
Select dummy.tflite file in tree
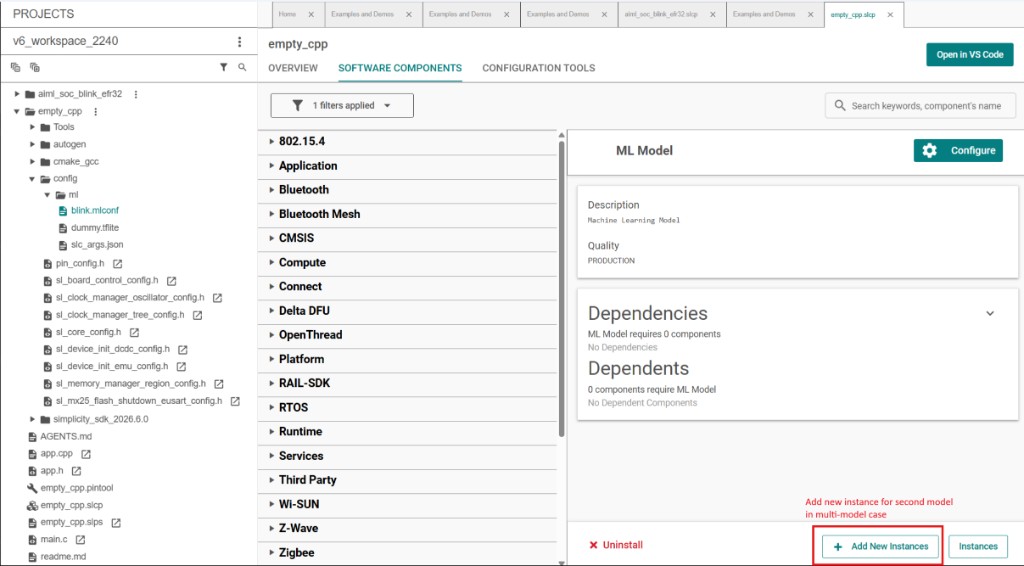click(x=95, y=228)
